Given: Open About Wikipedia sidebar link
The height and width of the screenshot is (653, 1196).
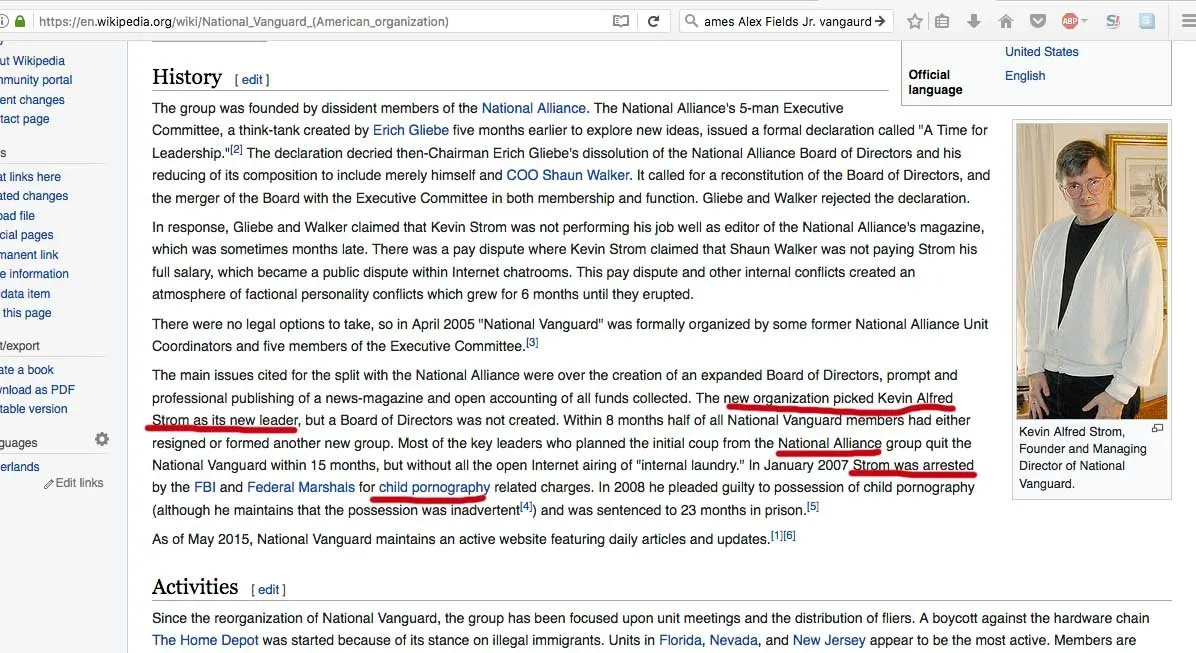Looking at the screenshot, I should [32, 60].
